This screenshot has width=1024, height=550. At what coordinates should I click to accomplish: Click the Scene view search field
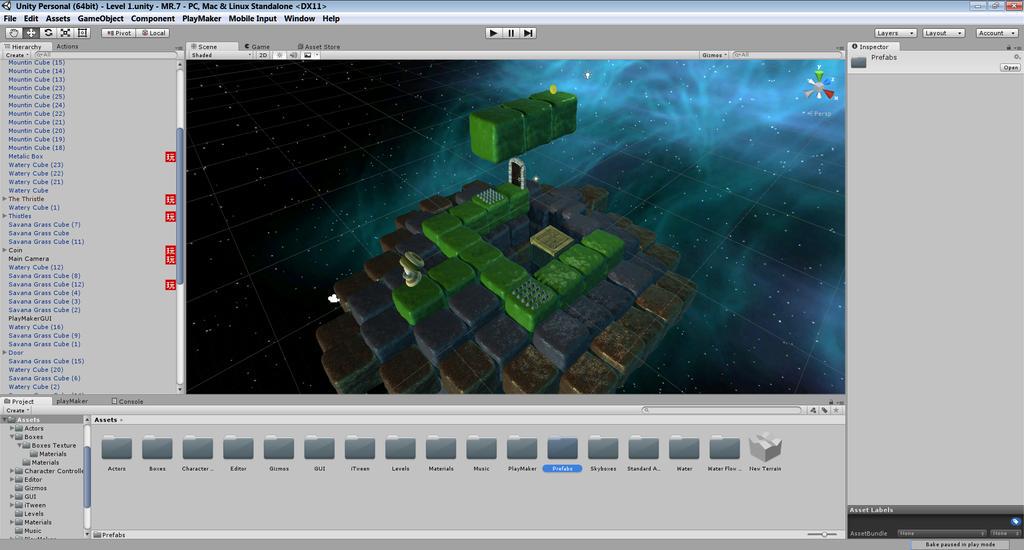point(786,55)
